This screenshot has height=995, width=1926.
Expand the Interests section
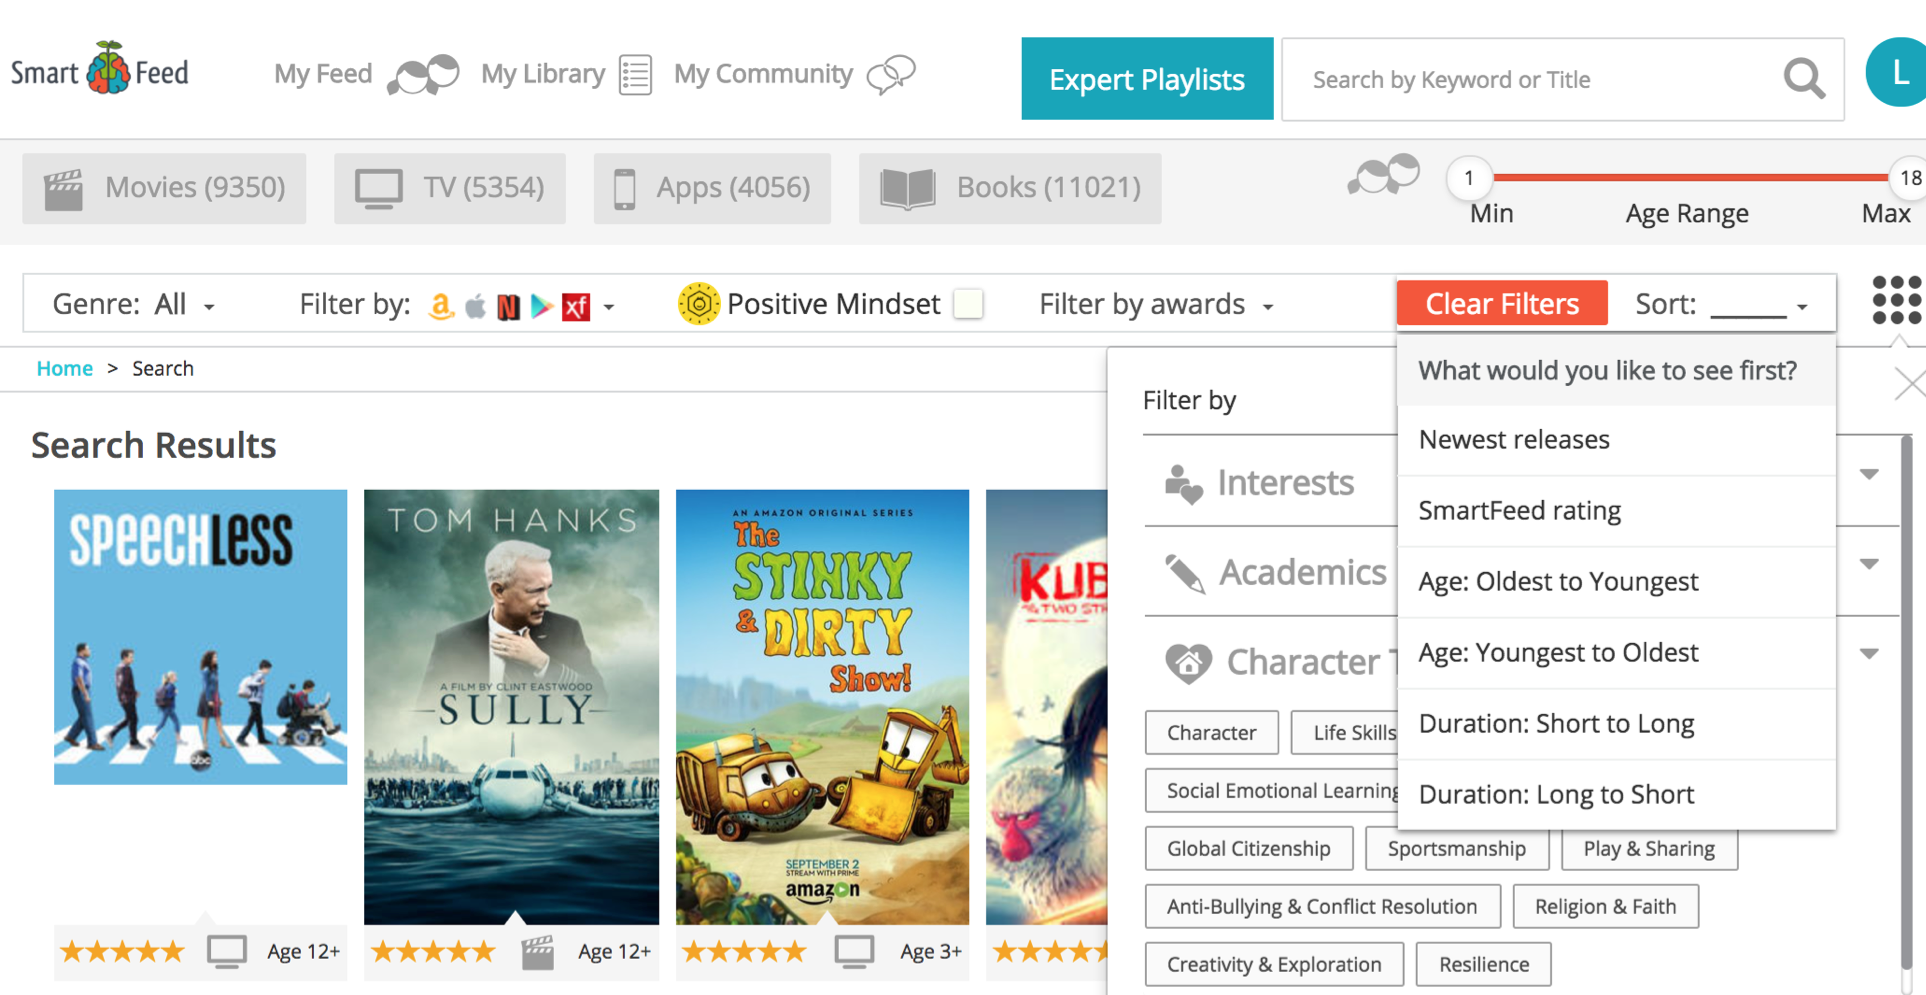coord(1869,474)
